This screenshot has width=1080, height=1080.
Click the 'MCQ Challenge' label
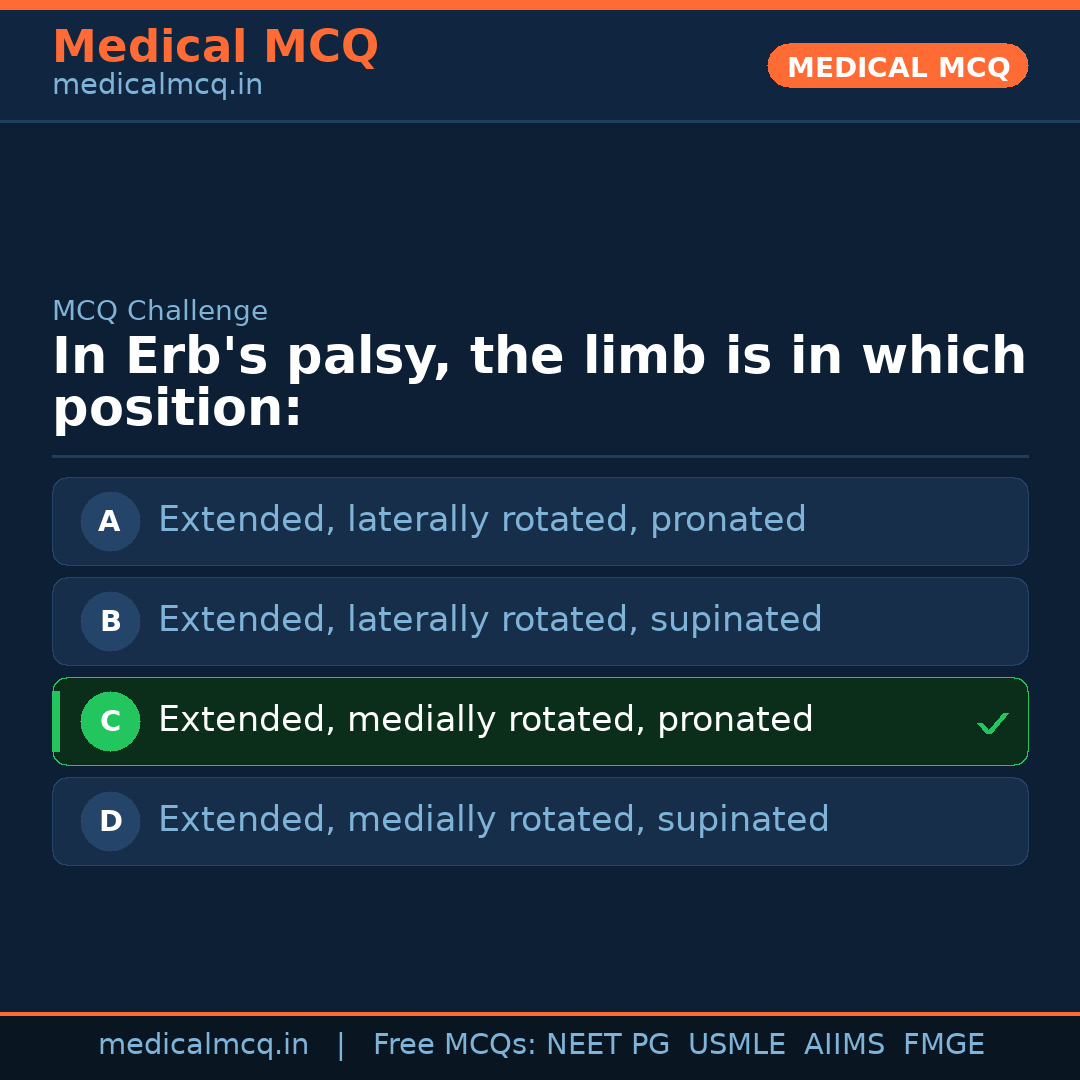click(x=160, y=311)
